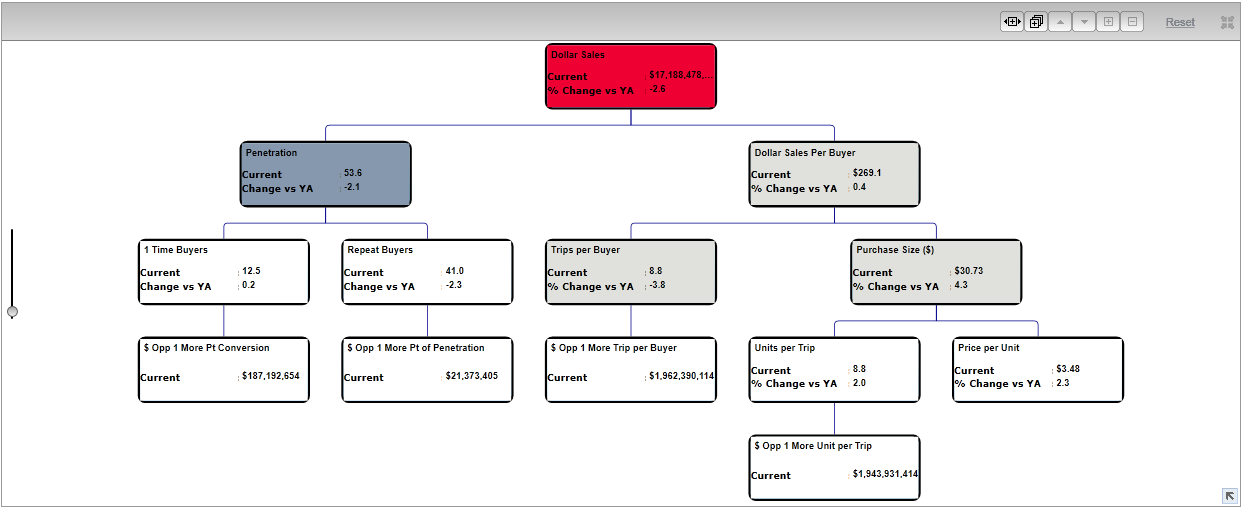Click the expand-horizontally toolbar icon
Image resolution: width=1243 pixels, height=510 pixels.
tap(1012, 22)
